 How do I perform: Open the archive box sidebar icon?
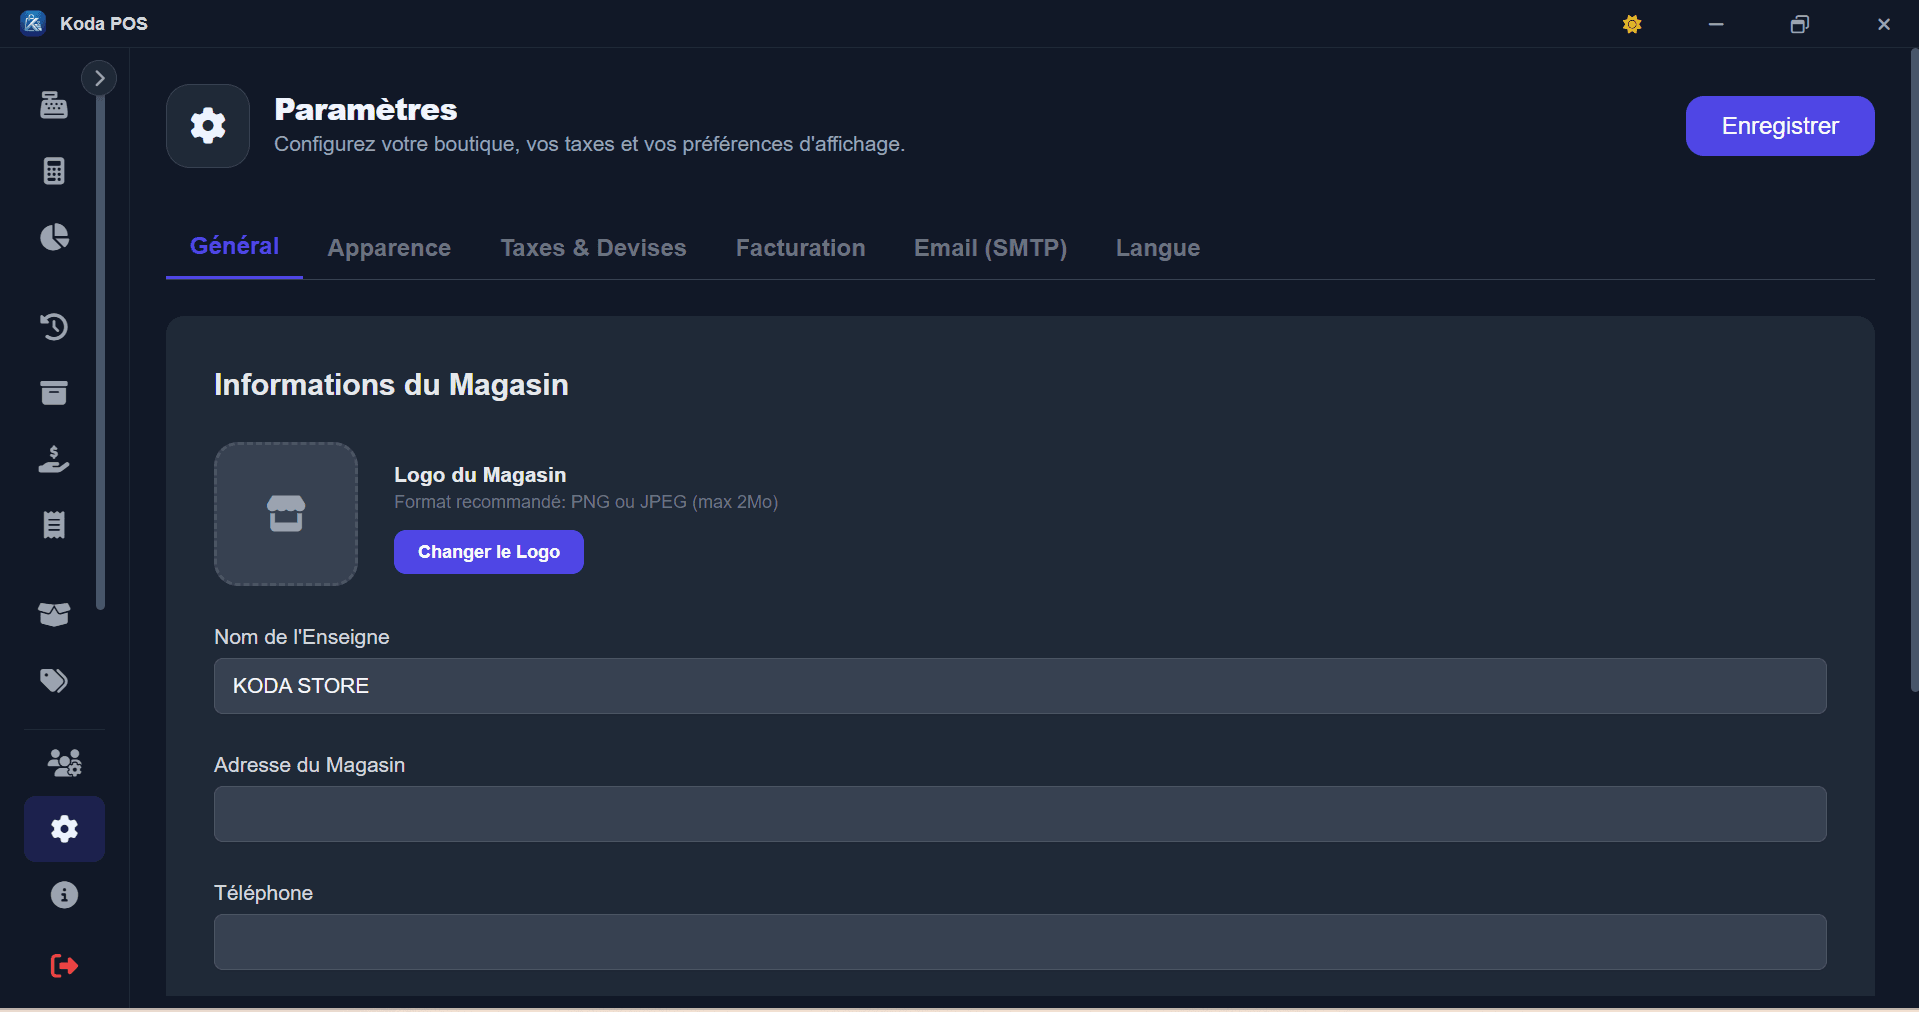coord(54,393)
